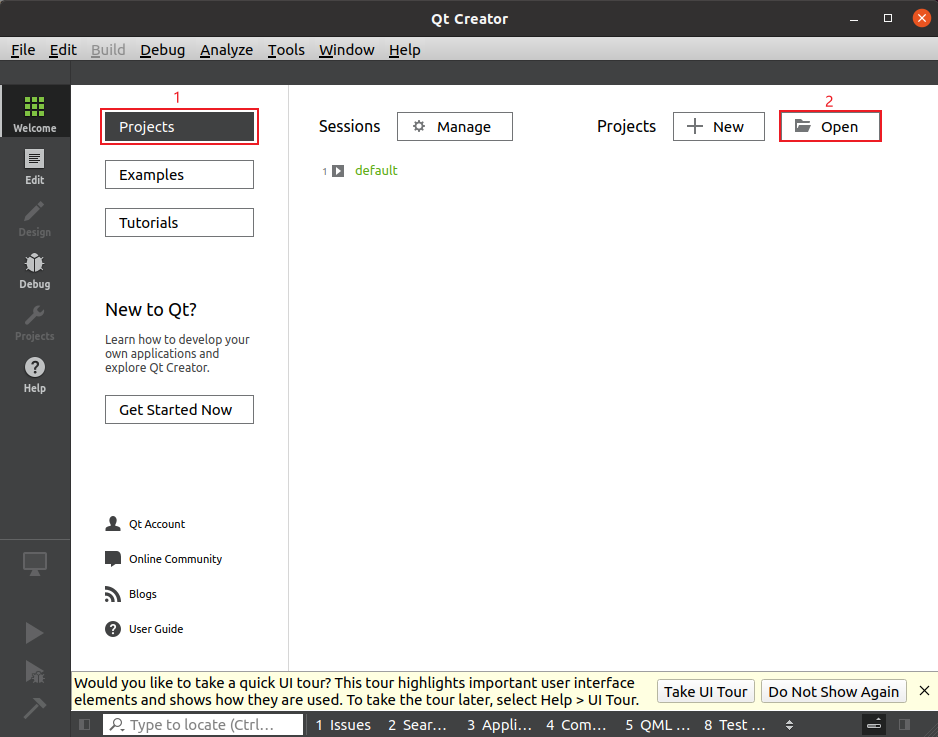Open the Tools menu
The image size is (938, 737).
coord(286,50)
